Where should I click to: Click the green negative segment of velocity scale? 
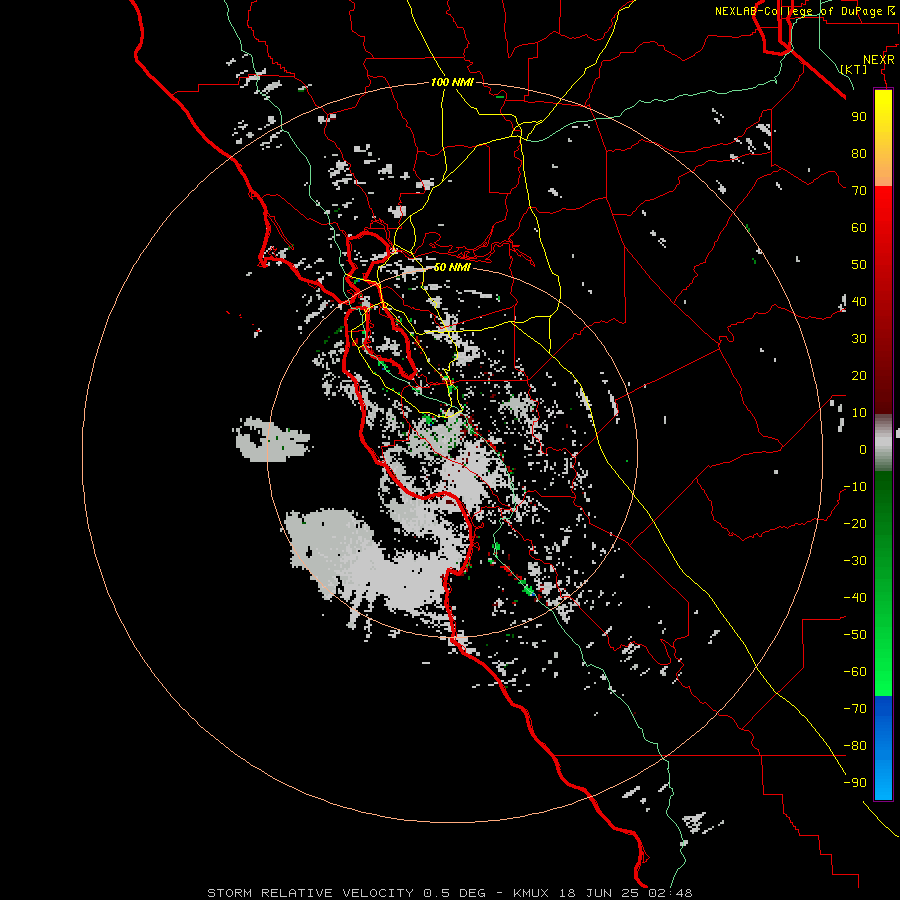point(883,583)
